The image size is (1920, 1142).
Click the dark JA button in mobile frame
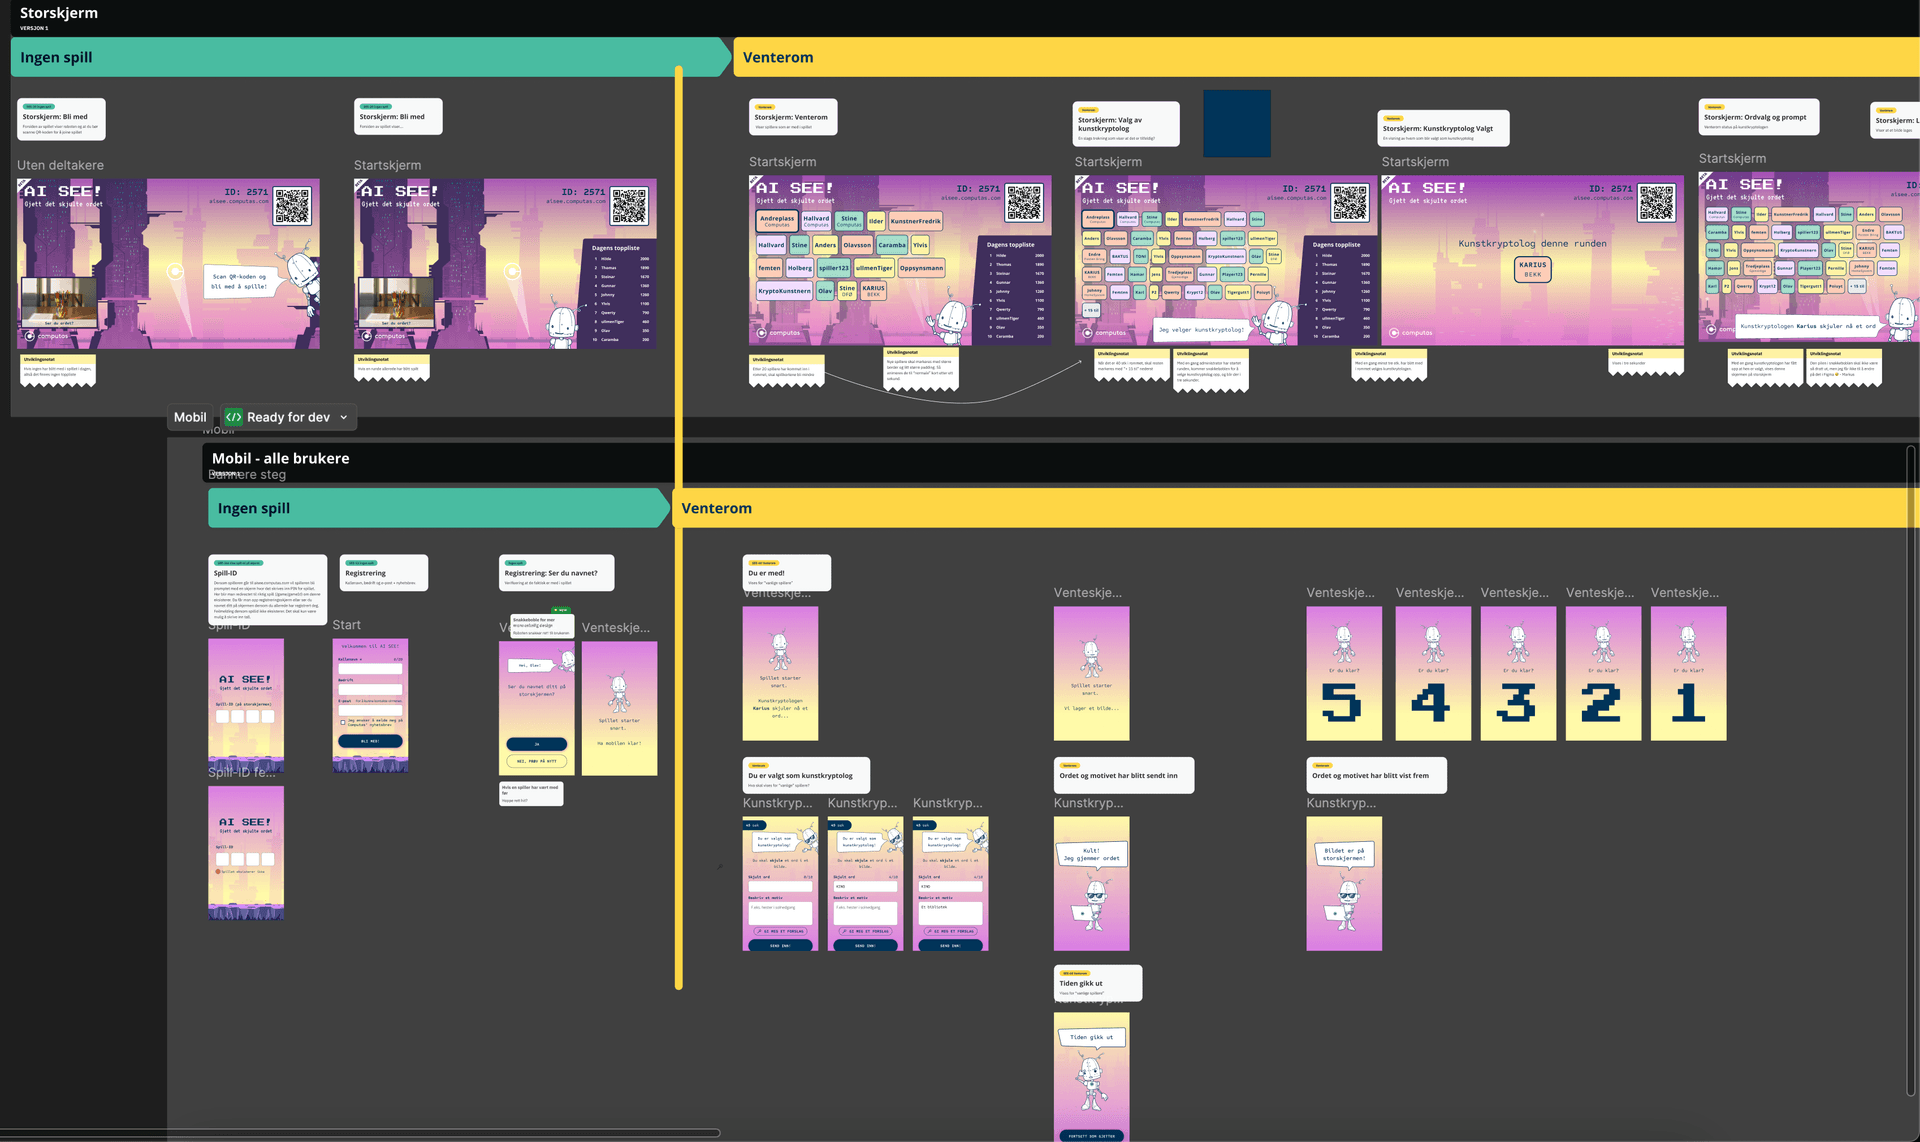pyautogui.click(x=536, y=744)
